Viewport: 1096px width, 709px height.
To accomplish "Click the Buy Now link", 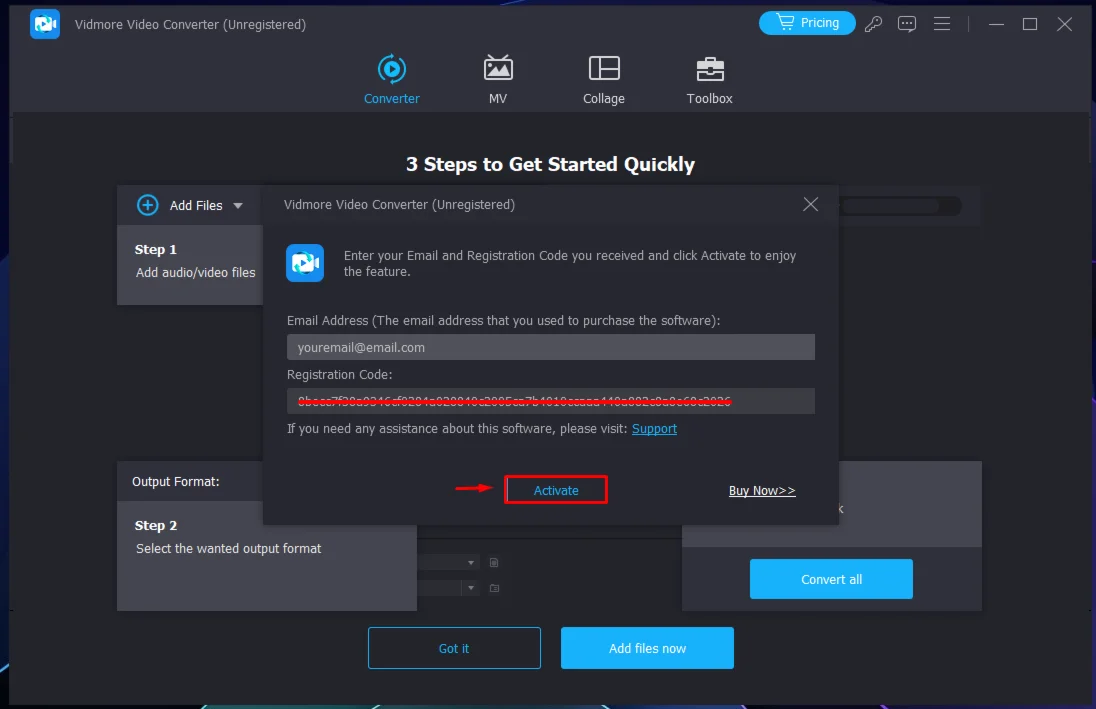I will tap(762, 491).
